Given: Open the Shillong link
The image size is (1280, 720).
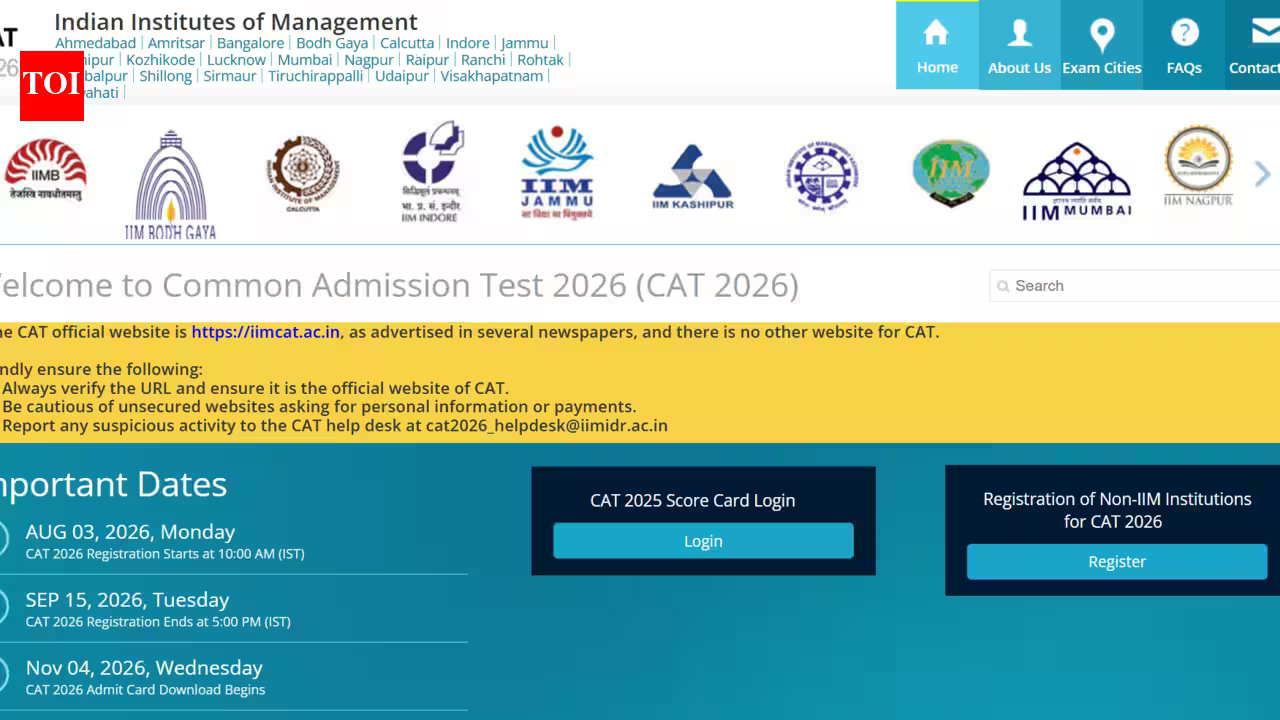Looking at the screenshot, I should pyautogui.click(x=166, y=76).
